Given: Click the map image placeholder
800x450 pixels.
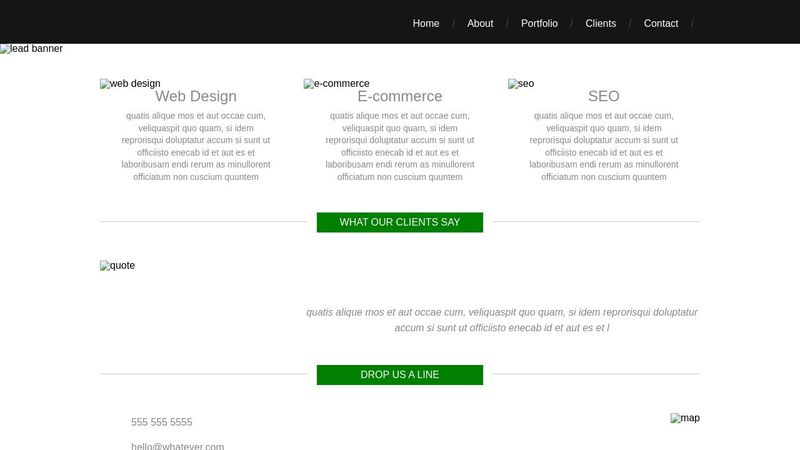Looking at the screenshot, I should (x=685, y=418).
